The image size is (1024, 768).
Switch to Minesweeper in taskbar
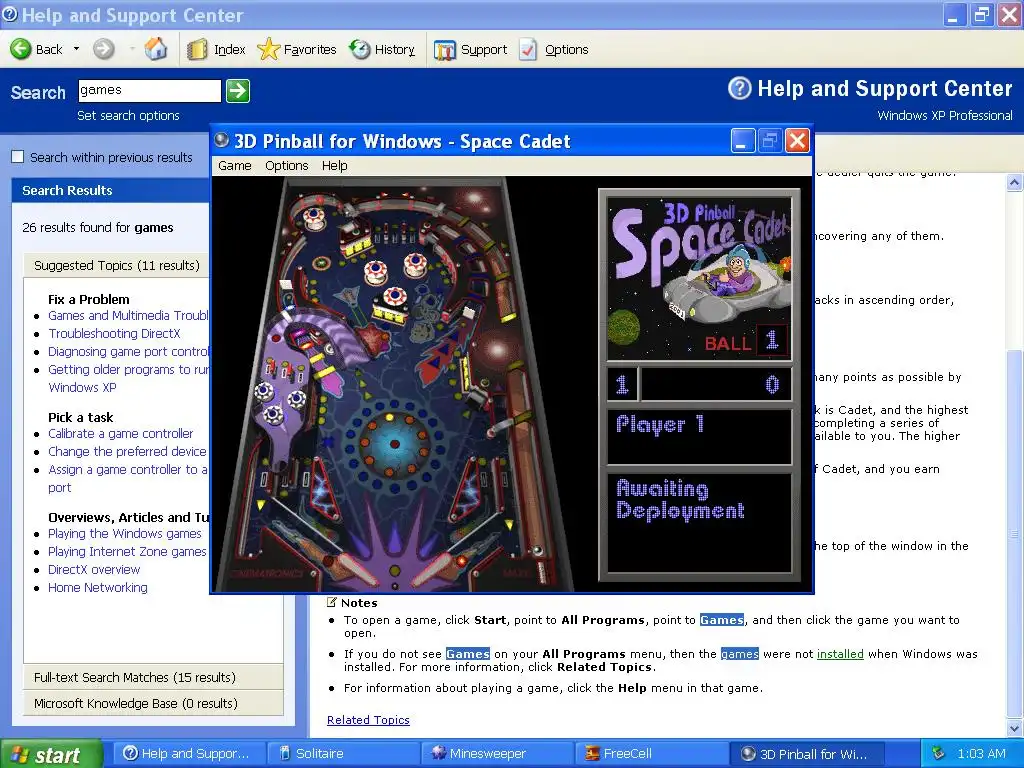point(497,754)
